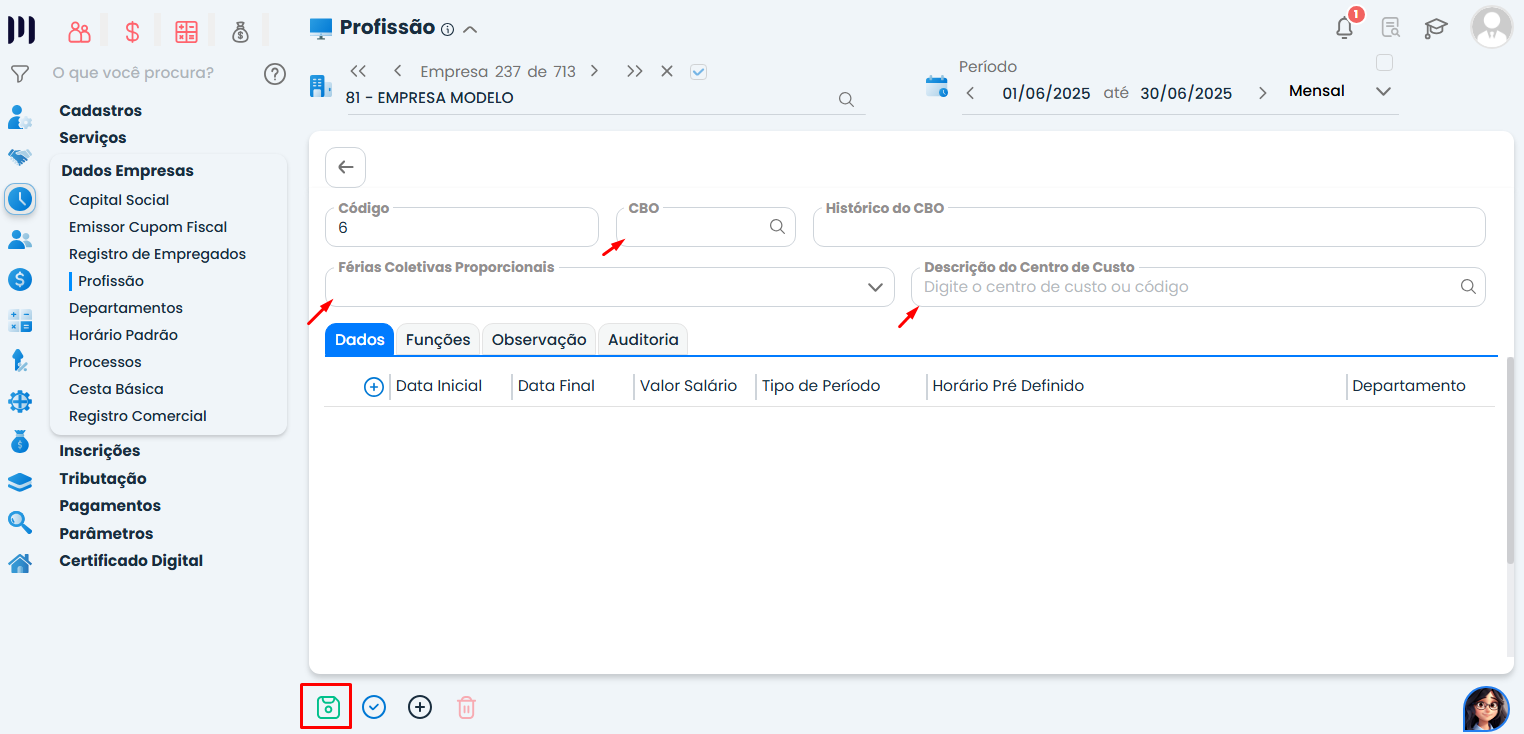Open the help question mark icon
Image resolution: width=1524 pixels, height=734 pixels.
point(275,74)
